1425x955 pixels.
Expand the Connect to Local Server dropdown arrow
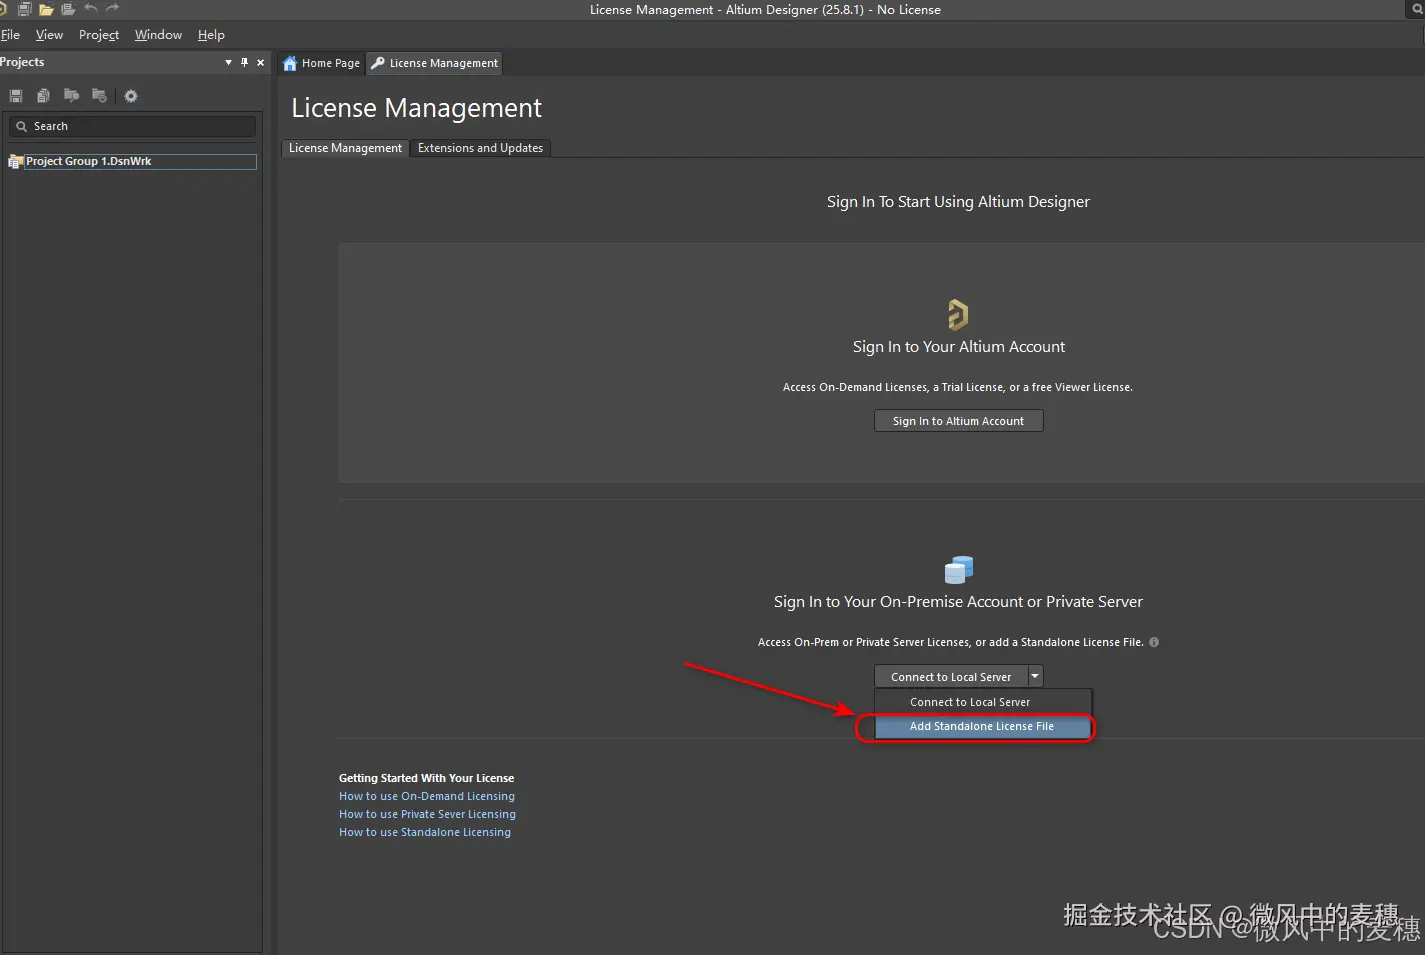click(x=1035, y=677)
